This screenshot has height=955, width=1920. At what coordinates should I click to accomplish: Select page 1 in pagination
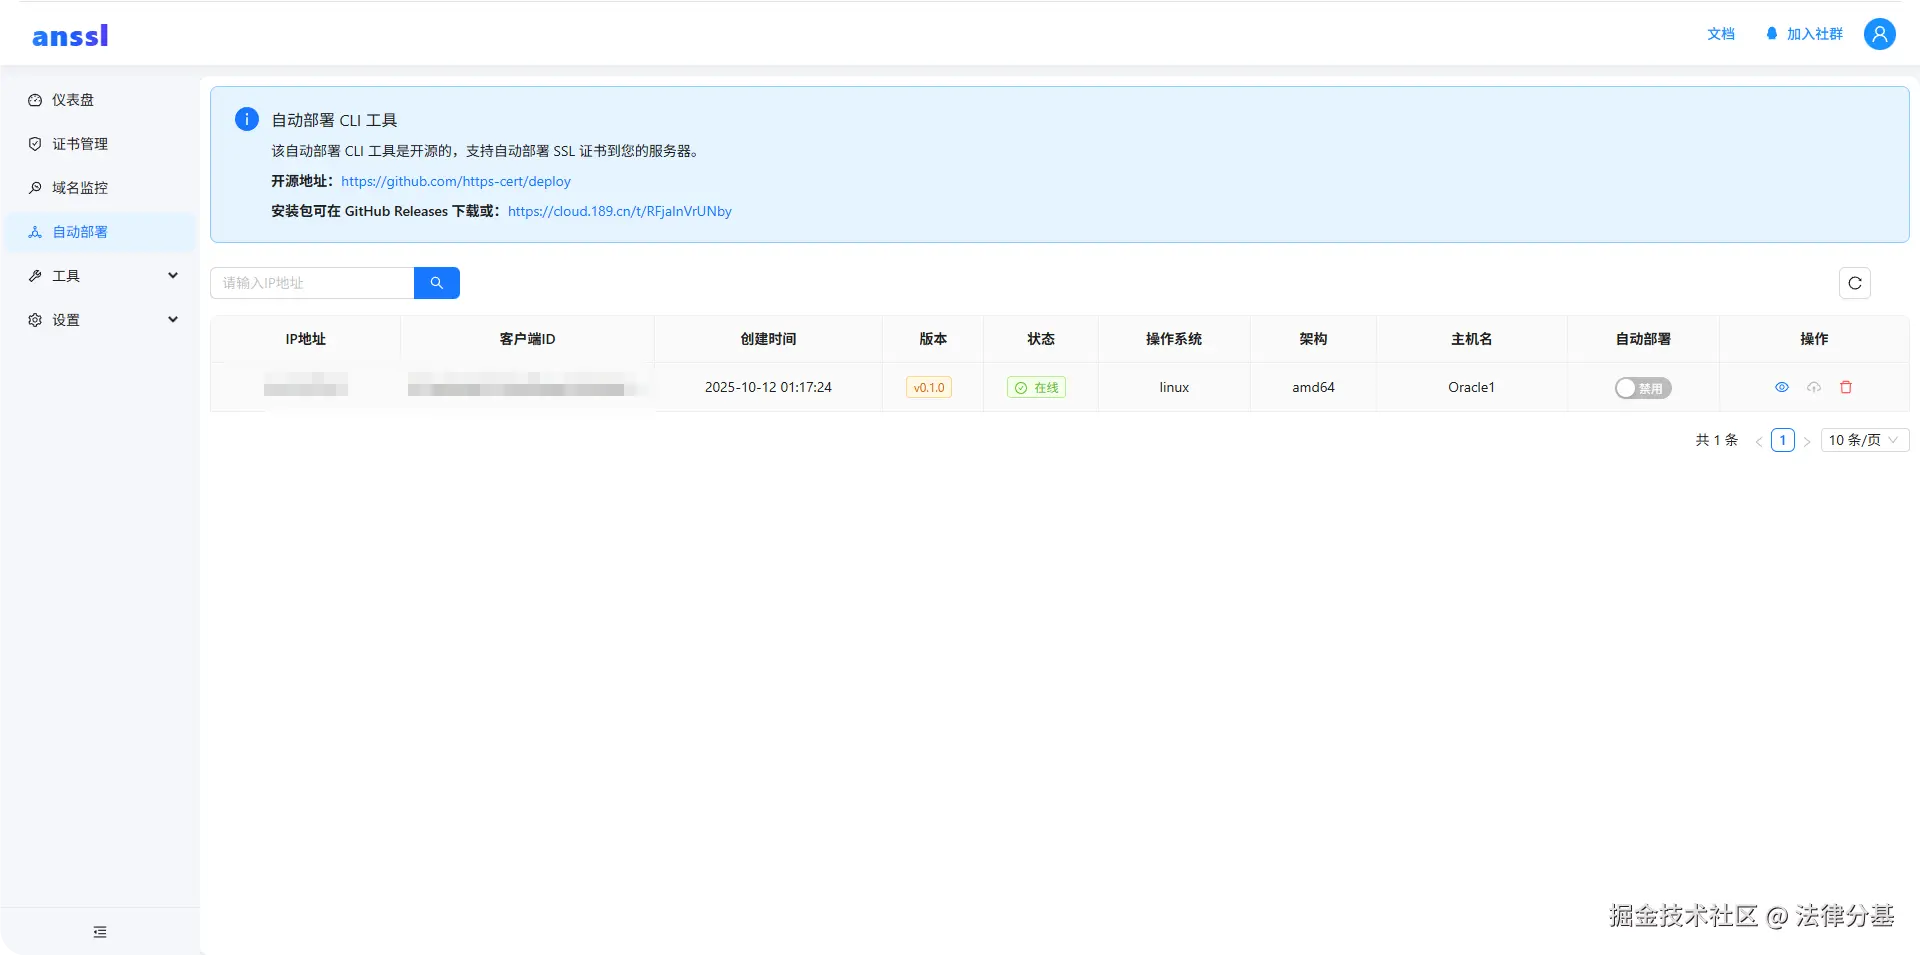tap(1783, 440)
